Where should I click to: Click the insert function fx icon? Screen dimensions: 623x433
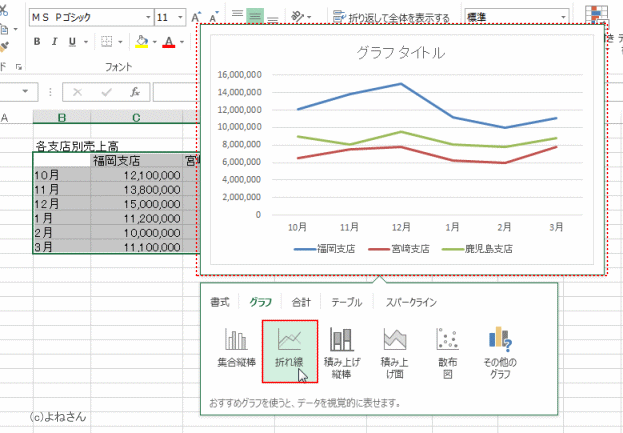(134, 91)
